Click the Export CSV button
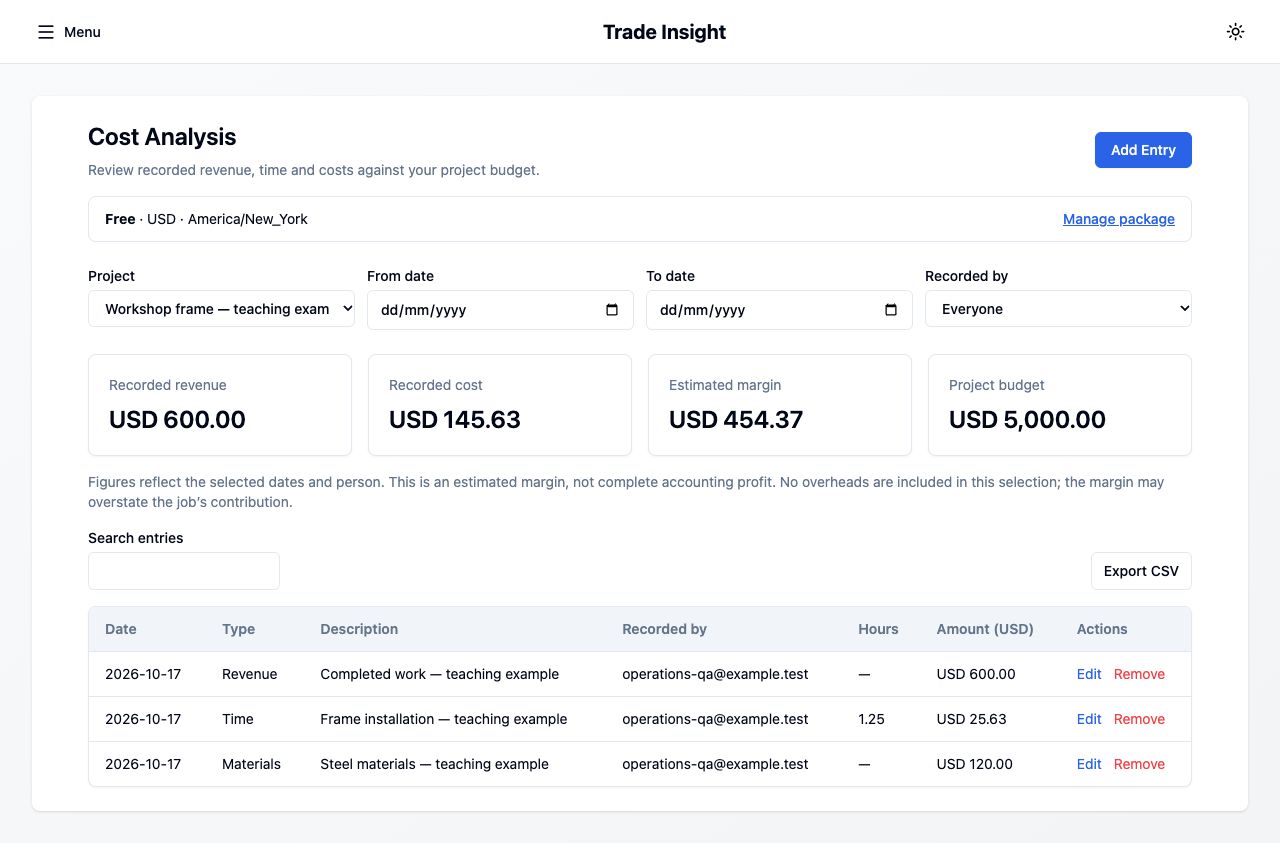Screen dimensions: 1280x843 tap(1141, 571)
